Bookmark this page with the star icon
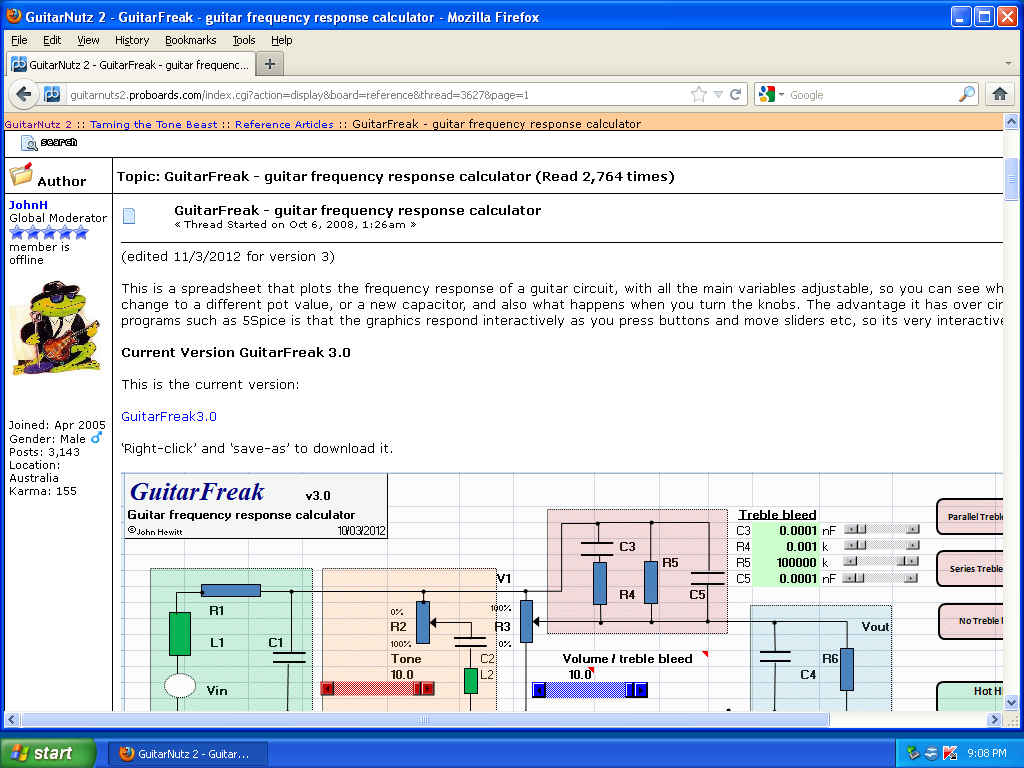1024x768 pixels. 699,95
